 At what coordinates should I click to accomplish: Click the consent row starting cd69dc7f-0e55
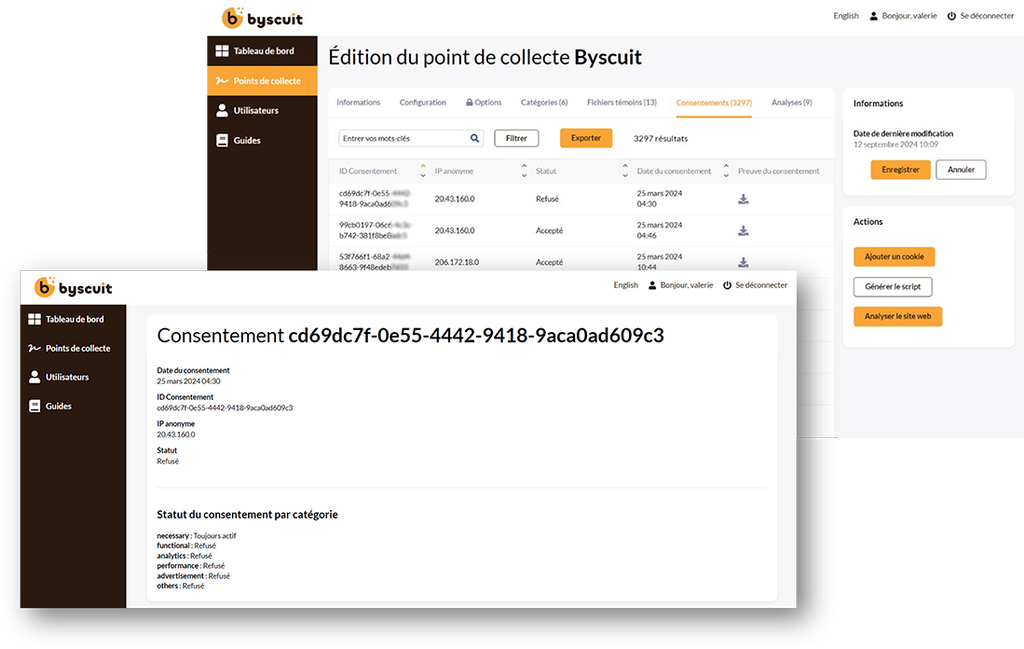click(581, 199)
